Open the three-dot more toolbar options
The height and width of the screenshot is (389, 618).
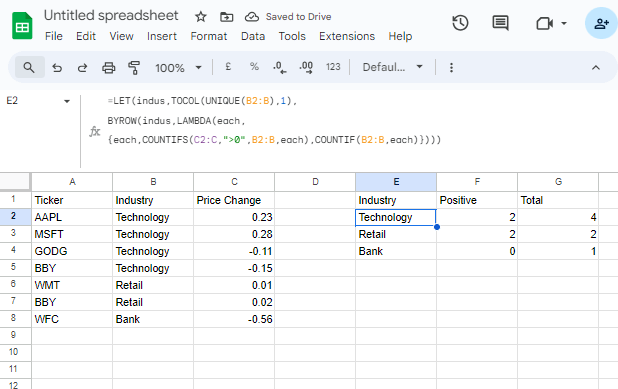451,67
